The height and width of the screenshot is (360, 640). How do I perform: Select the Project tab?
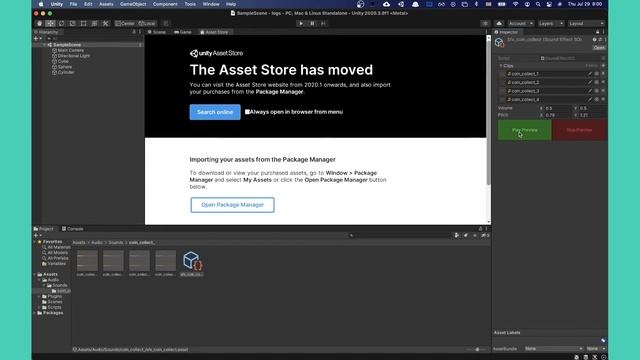[44, 229]
